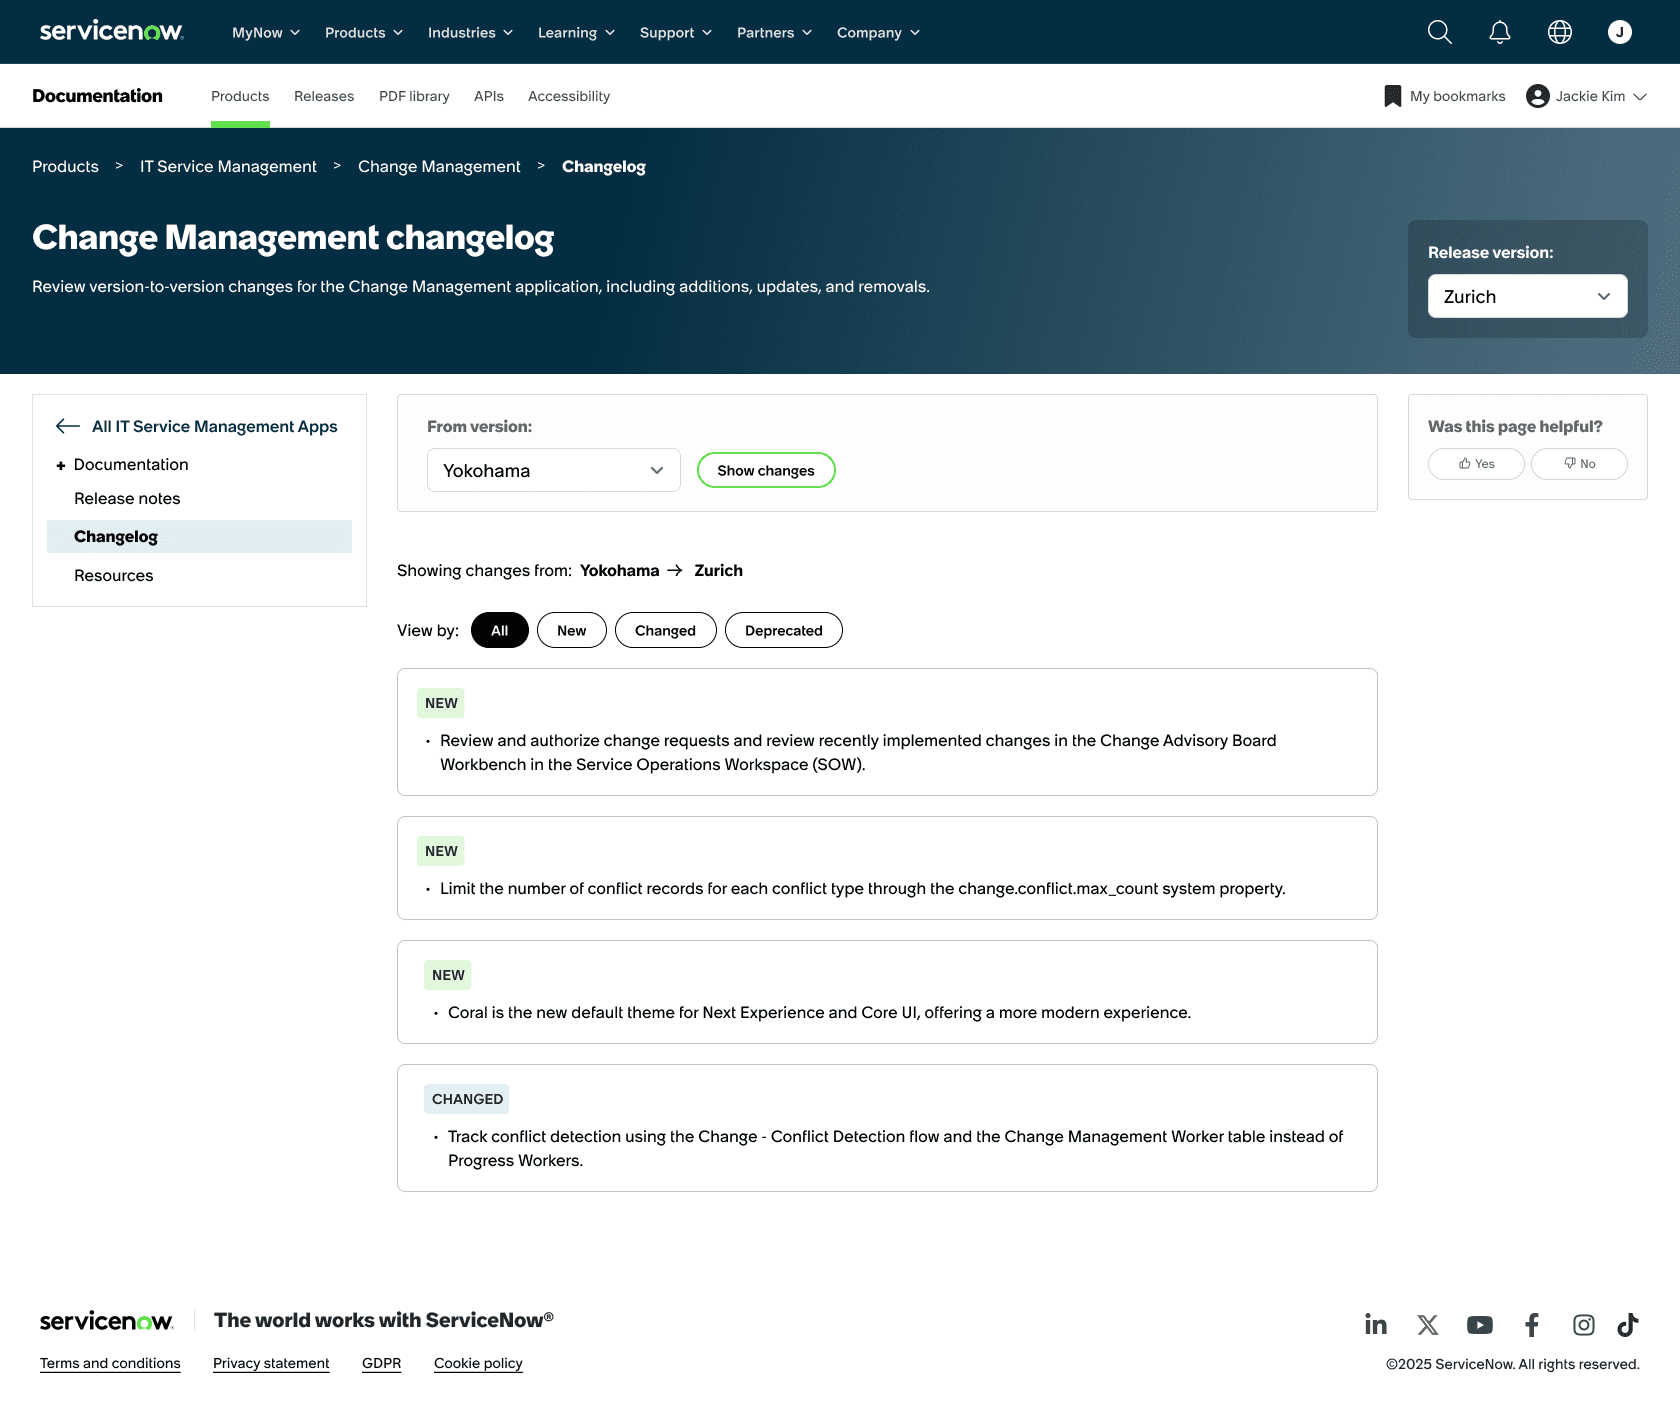Image resolution: width=1680 pixels, height=1406 pixels.
Task: Click the change.conflict.max_count entry text
Action: (863, 888)
